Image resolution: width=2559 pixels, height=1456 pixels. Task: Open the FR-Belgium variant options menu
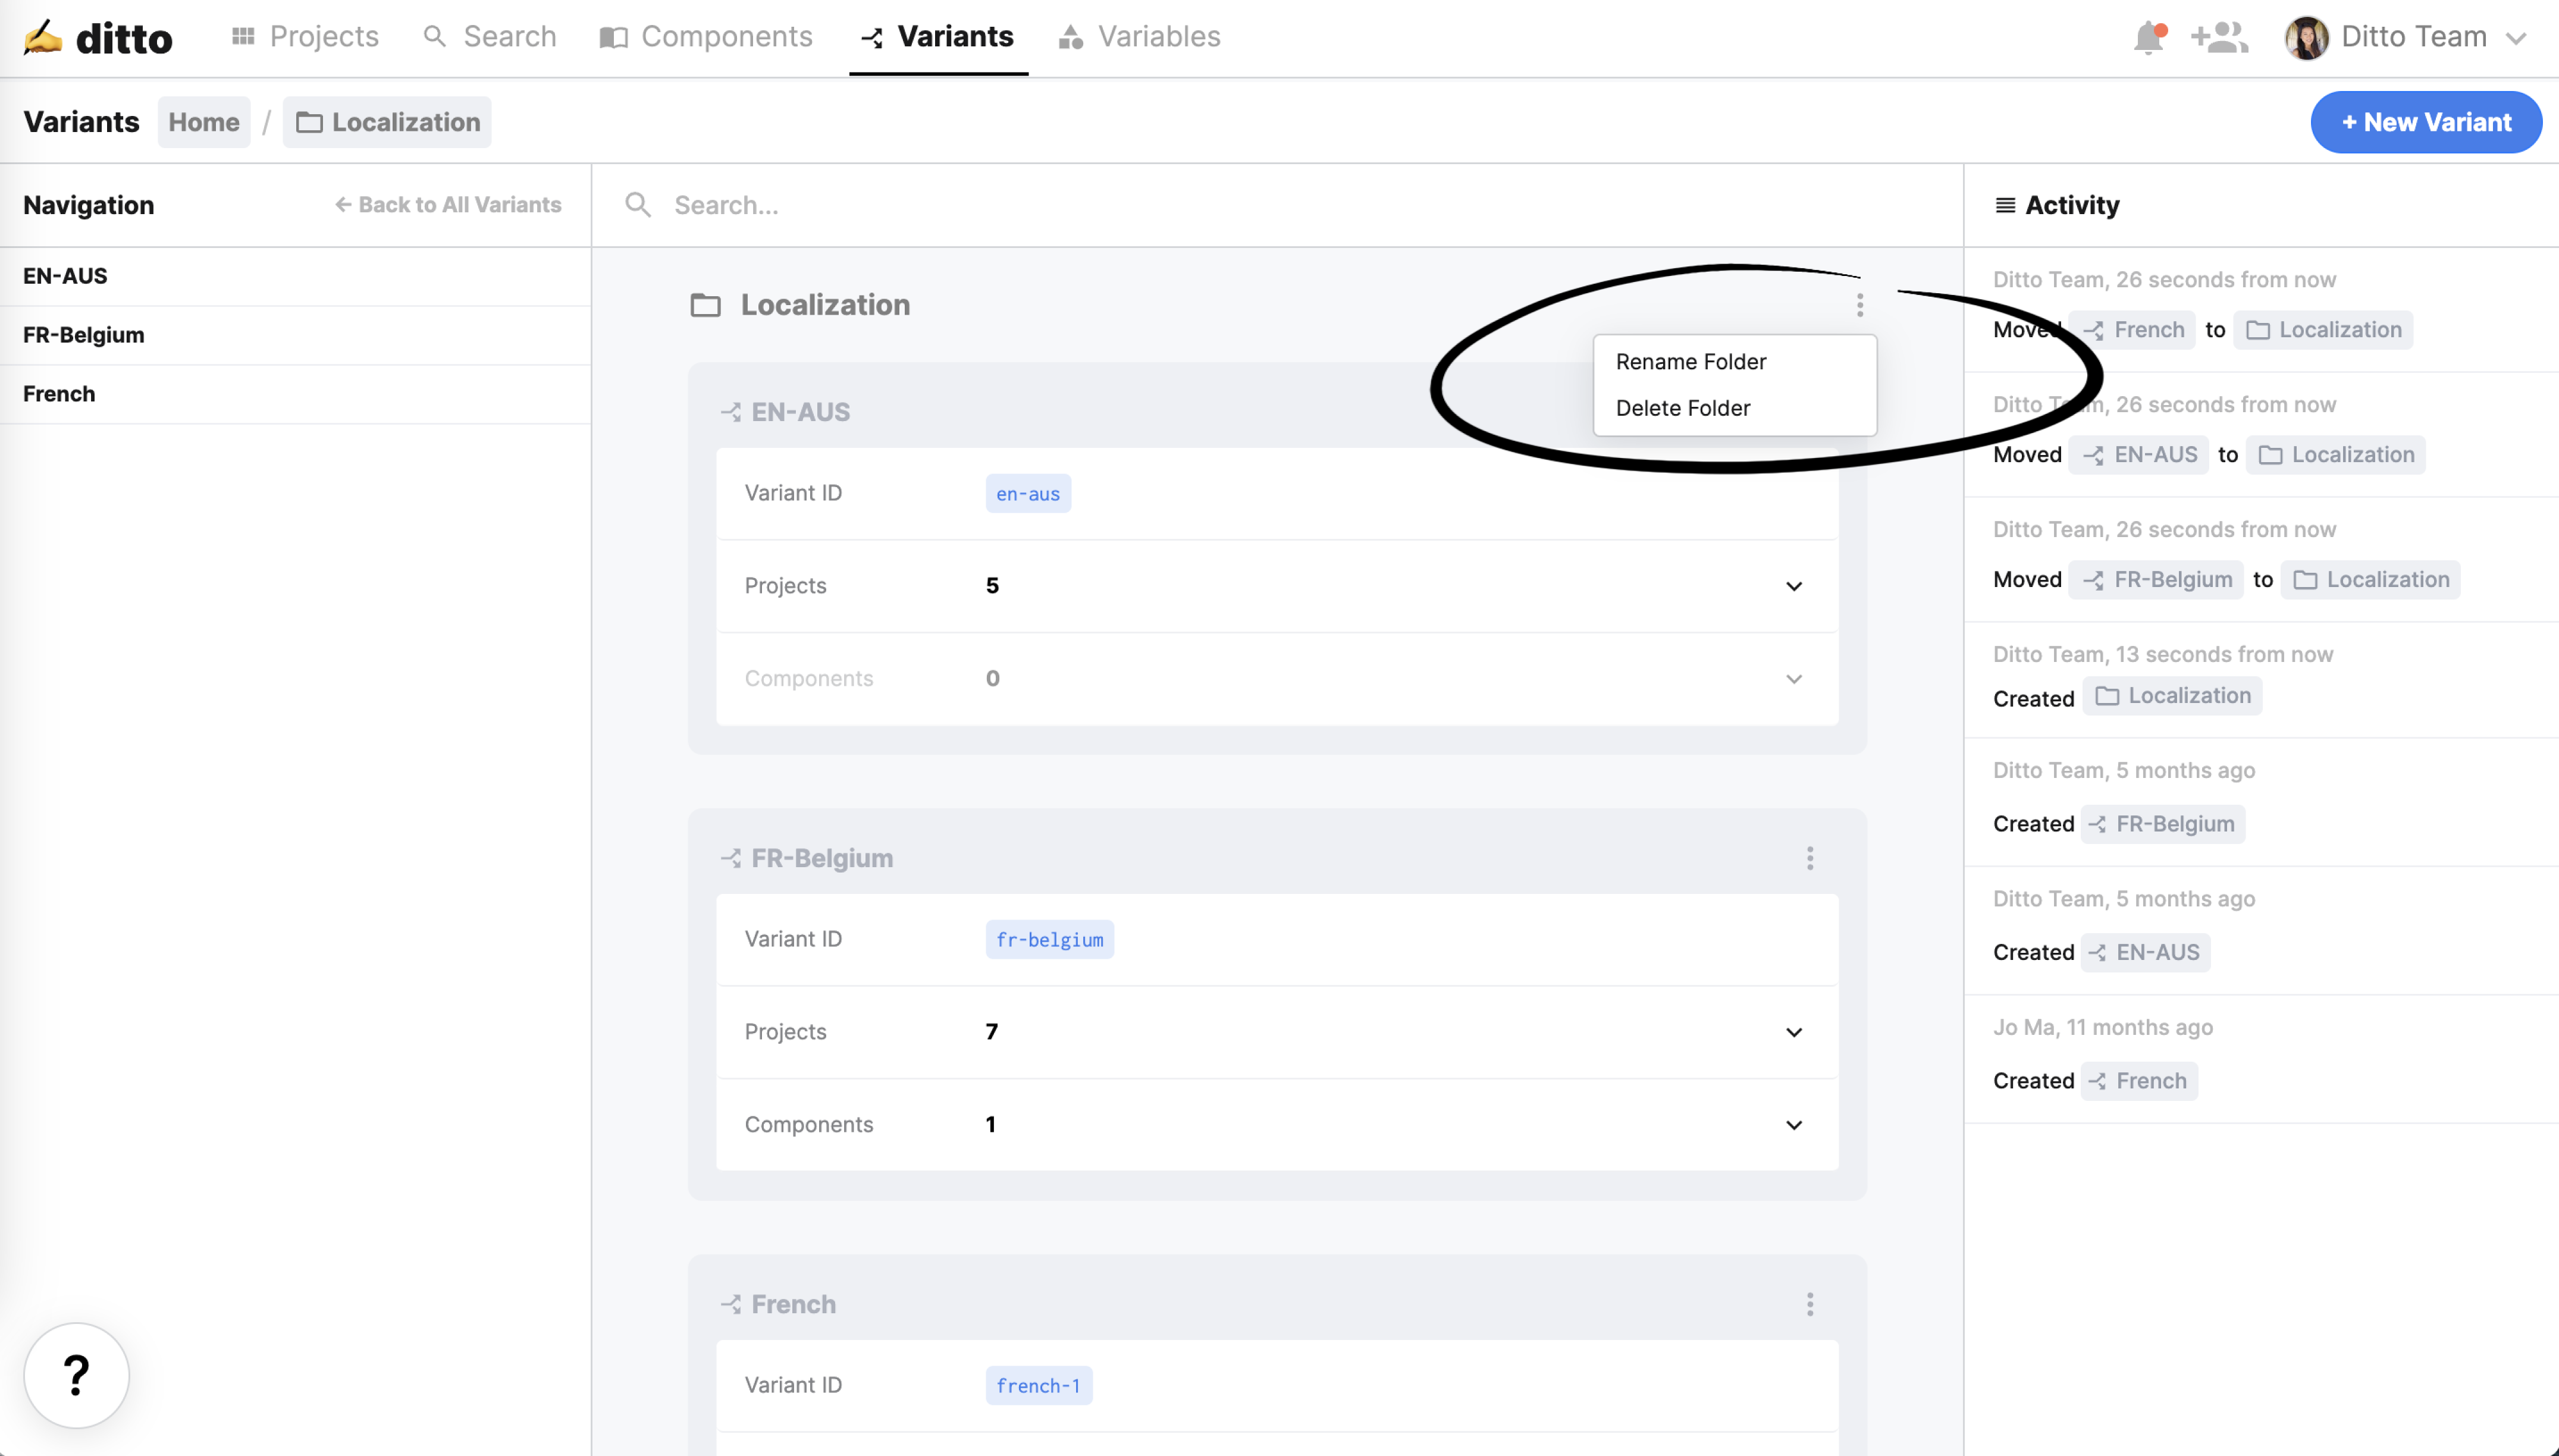point(1809,858)
